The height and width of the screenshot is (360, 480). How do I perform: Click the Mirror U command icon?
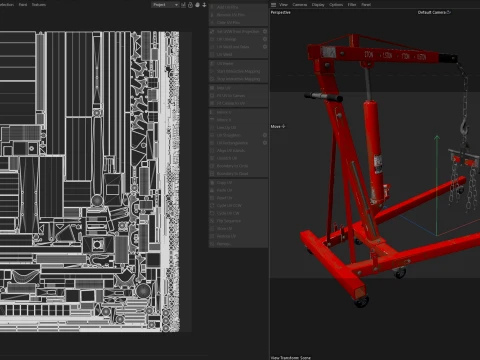[212, 112]
